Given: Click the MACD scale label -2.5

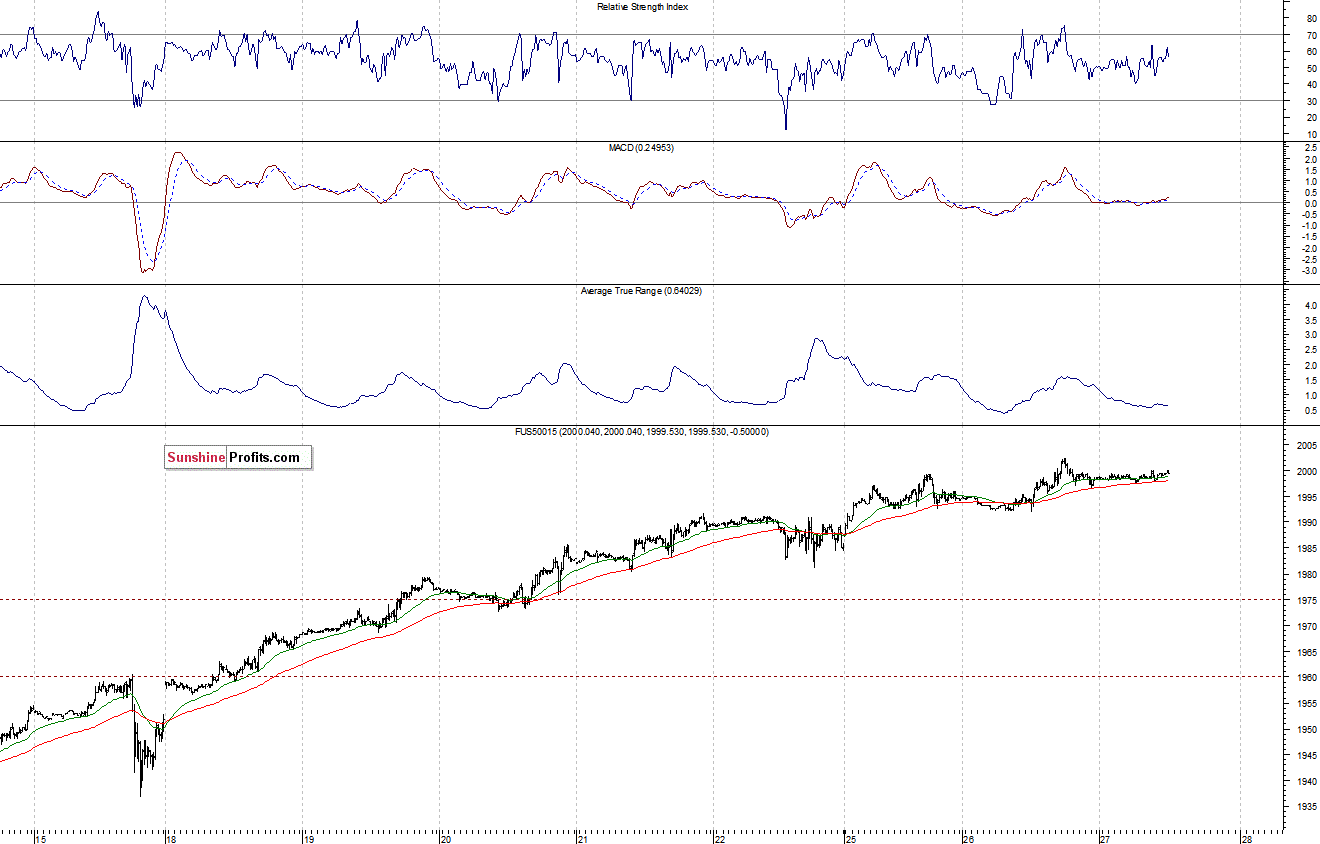Looking at the screenshot, I should 1309,260.
